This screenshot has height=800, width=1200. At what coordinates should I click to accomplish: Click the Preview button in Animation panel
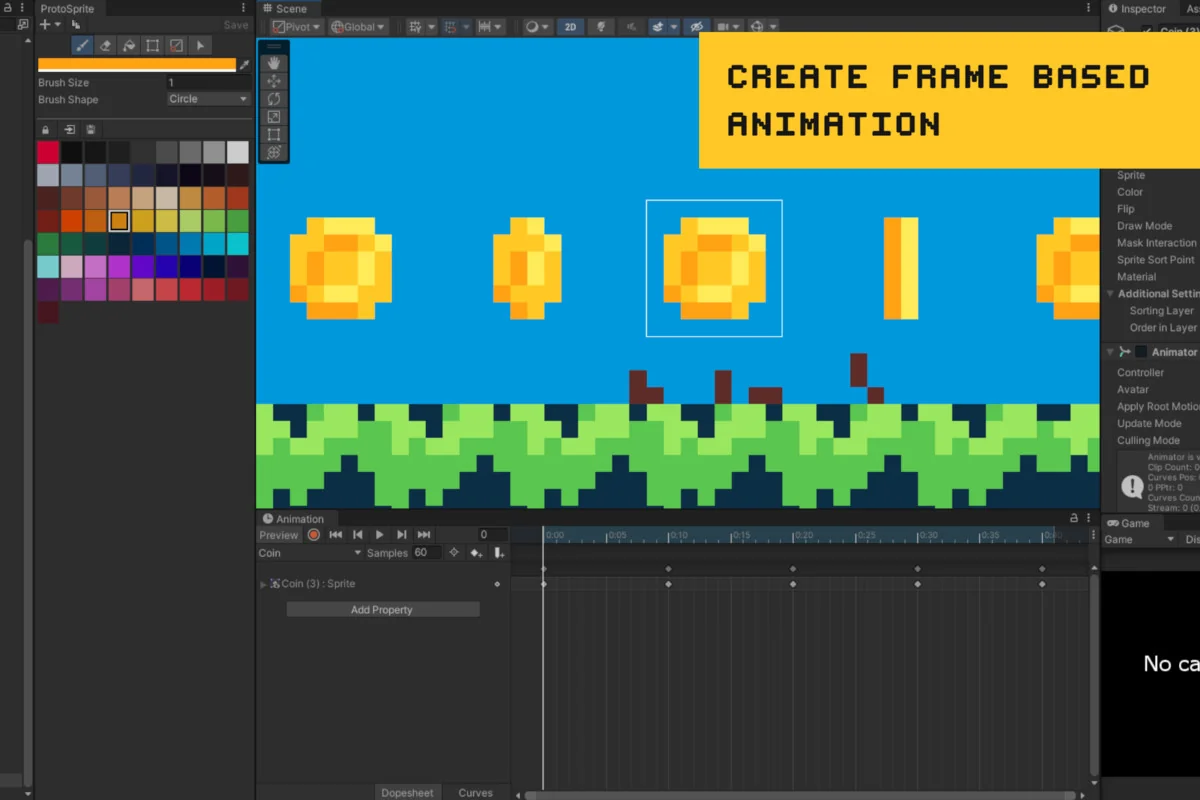point(278,535)
